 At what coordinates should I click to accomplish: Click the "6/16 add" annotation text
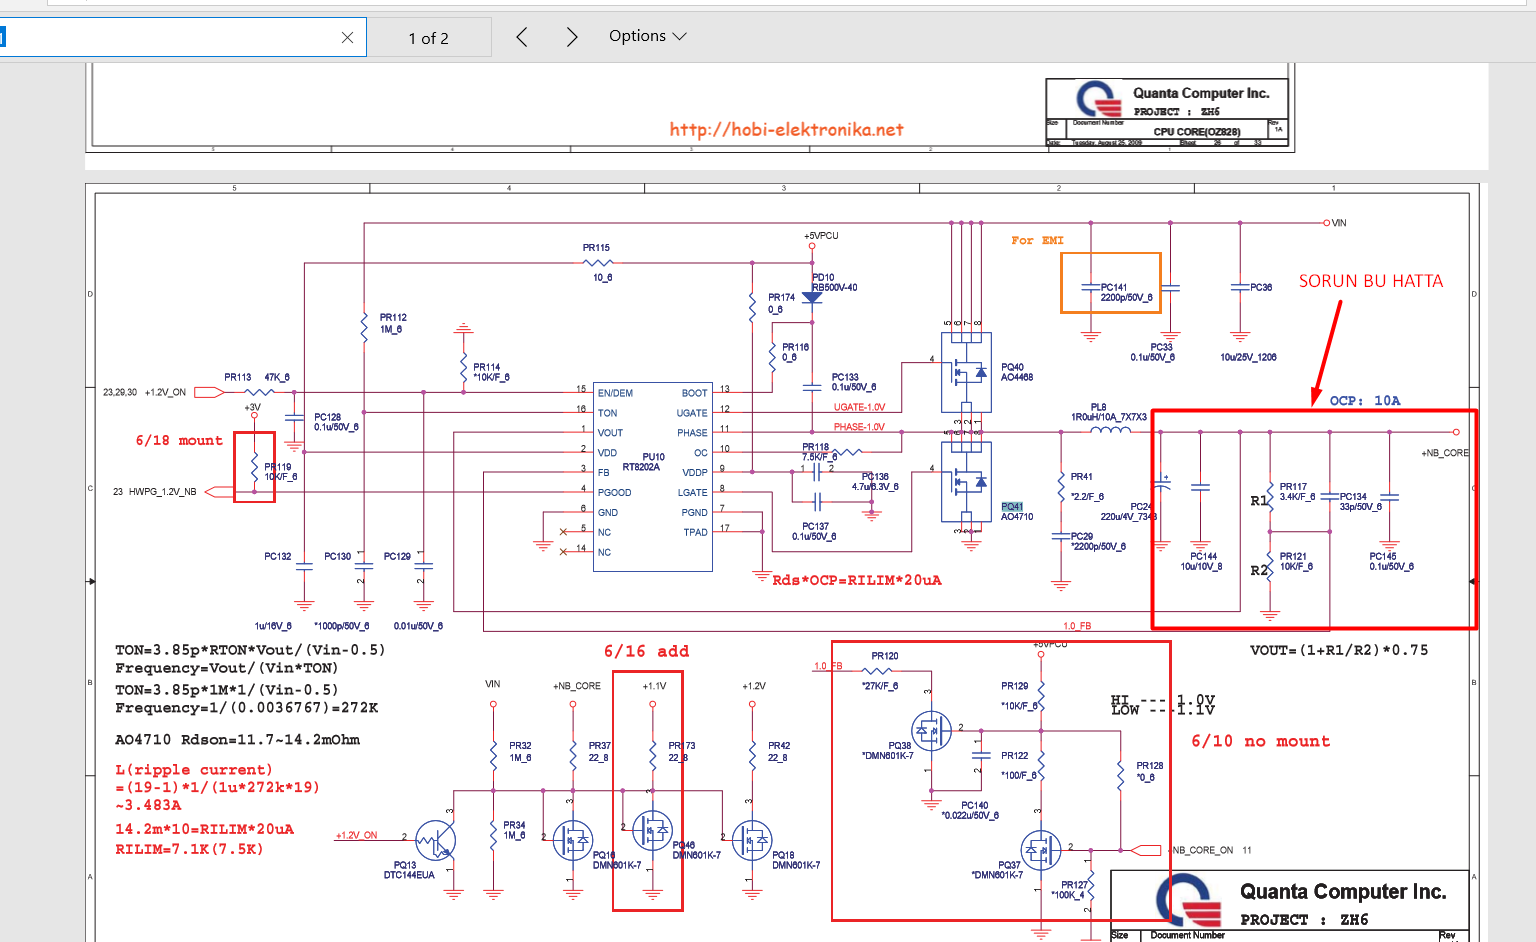[646, 651]
